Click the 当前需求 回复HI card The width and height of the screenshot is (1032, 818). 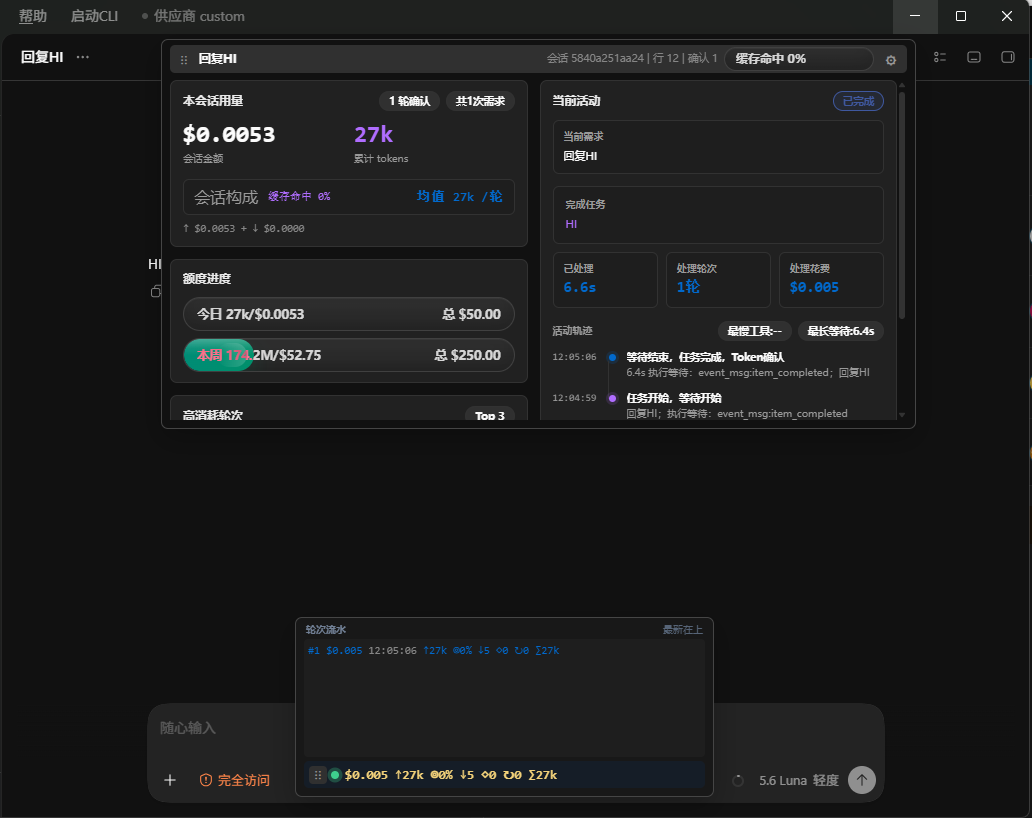718,147
